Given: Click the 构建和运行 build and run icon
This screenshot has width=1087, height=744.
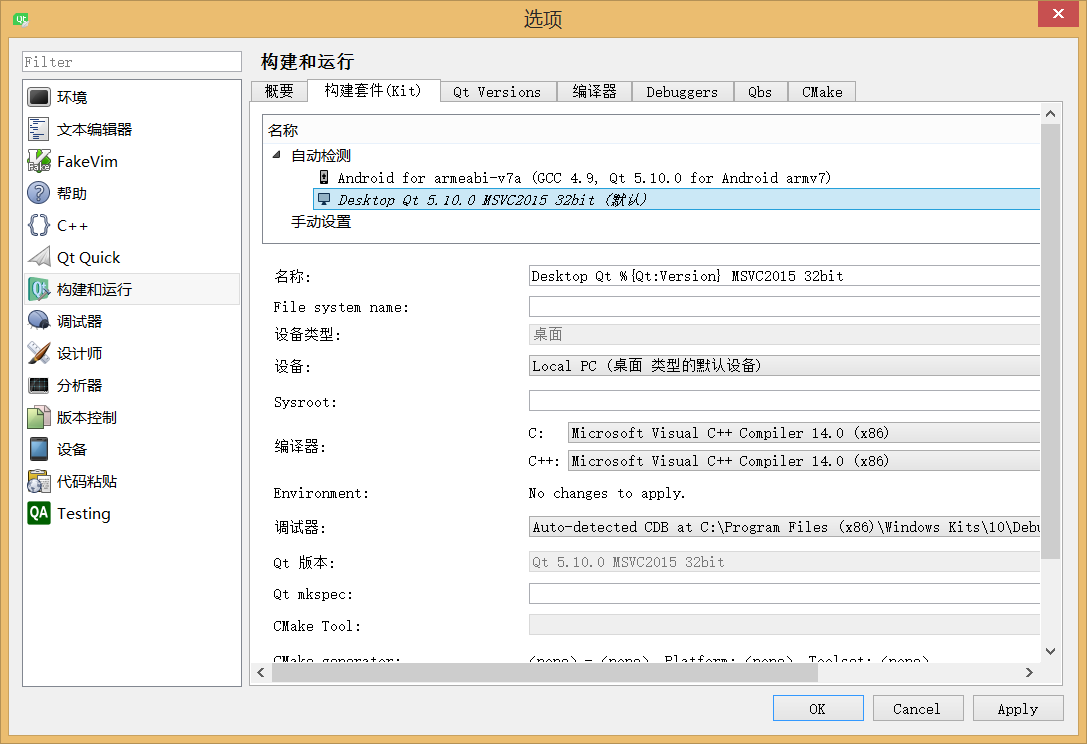Looking at the screenshot, I should click(x=39, y=289).
